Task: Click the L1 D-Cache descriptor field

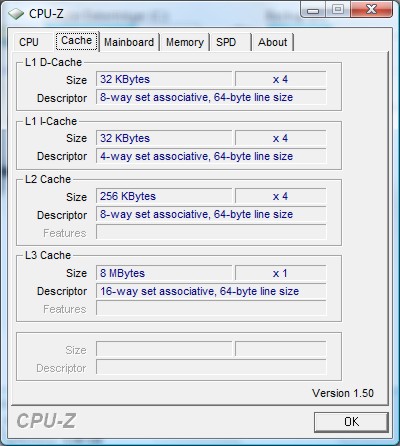Action: click(211, 97)
